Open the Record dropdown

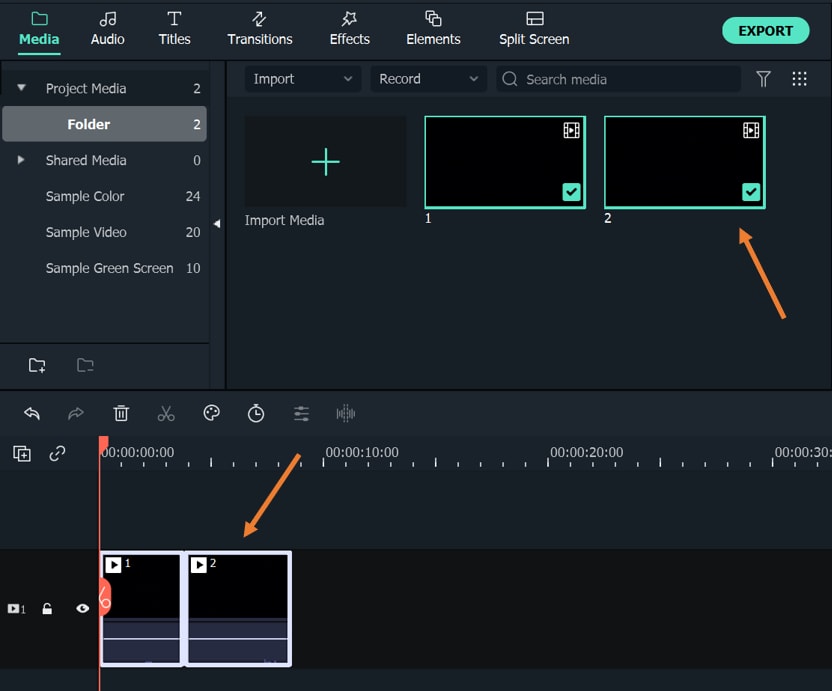point(428,79)
